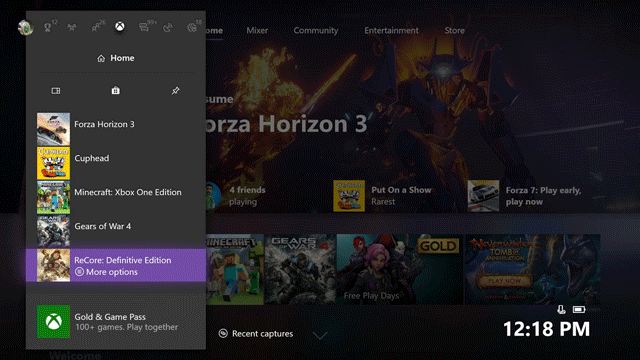The image size is (640, 360).
Task: Open the Messages tab with 99+ badge
Action: point(144,27)
